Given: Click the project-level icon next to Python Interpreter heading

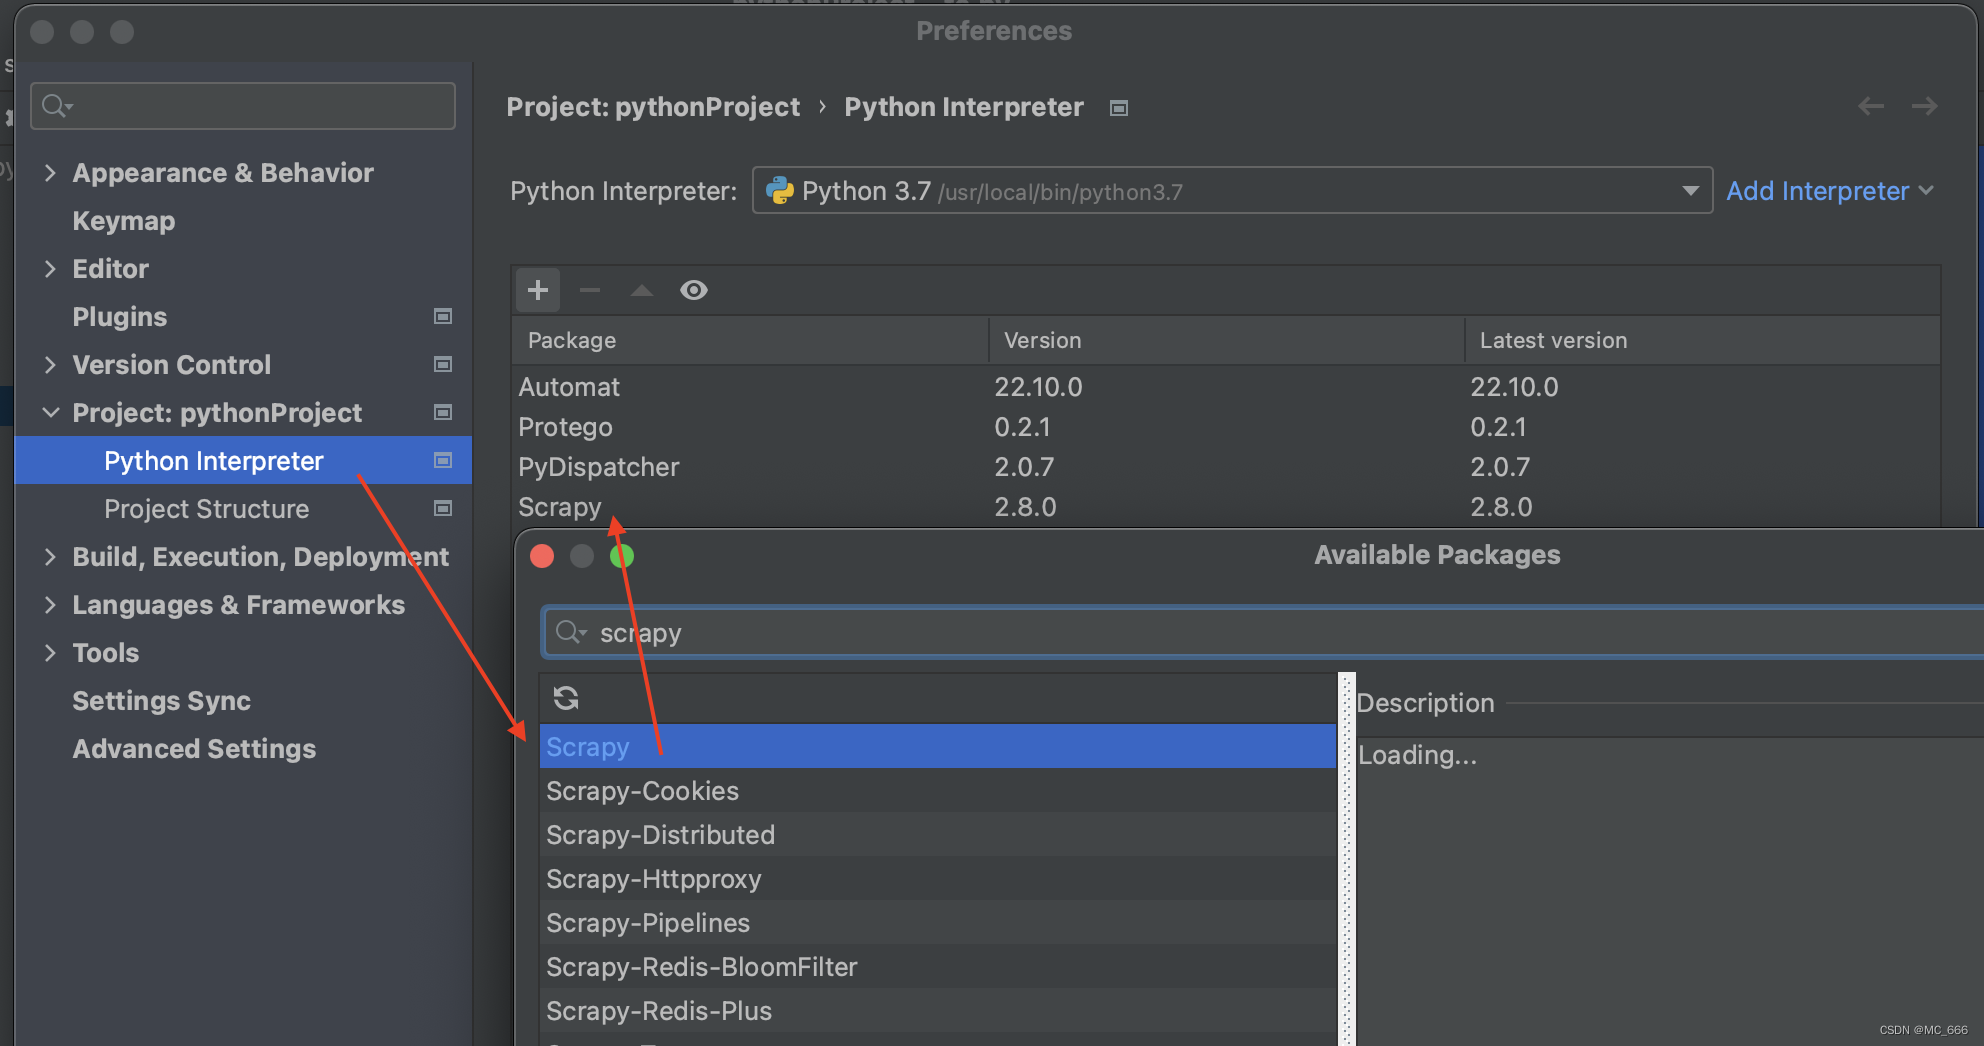Looking at the screenshot, I should point(1119,108).
